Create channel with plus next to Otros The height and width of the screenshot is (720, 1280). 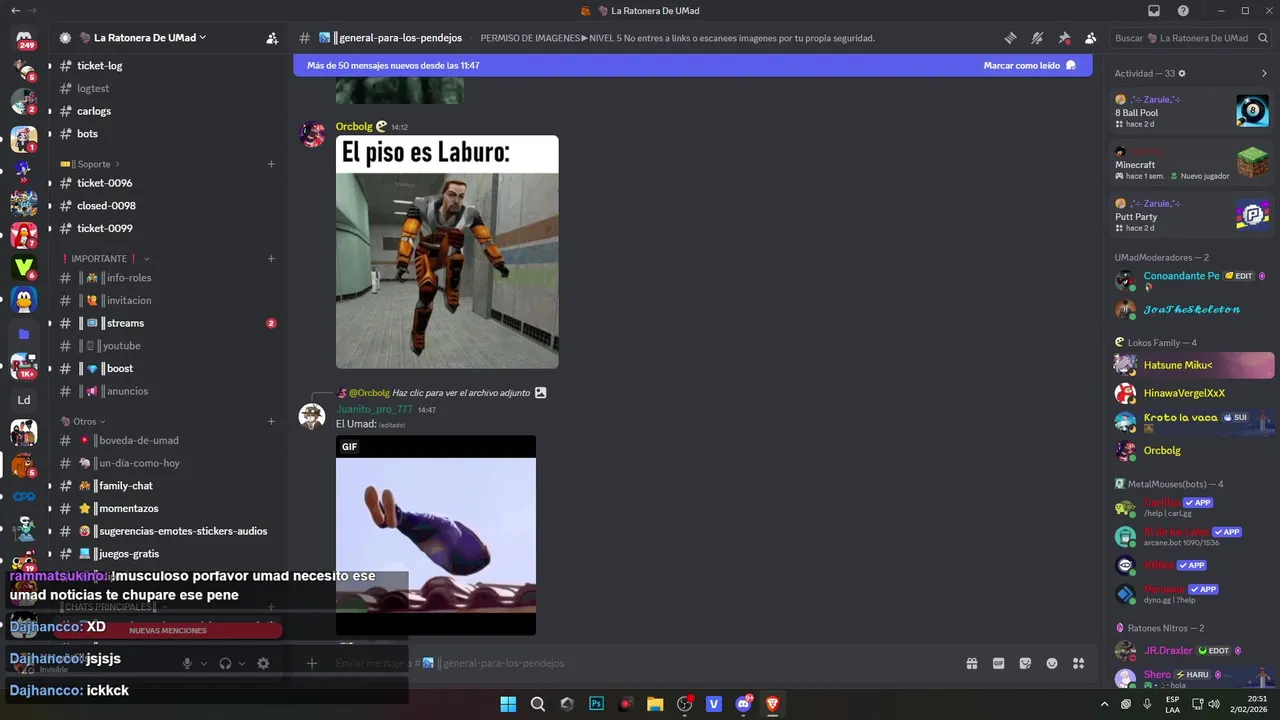(x=271, y=422)
